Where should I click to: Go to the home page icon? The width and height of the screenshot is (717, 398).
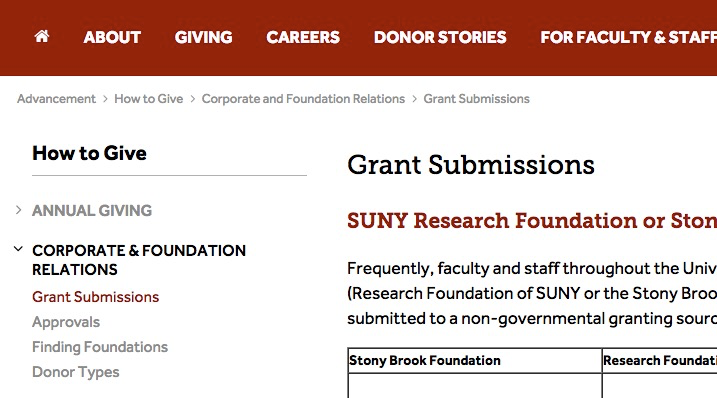click(42, 36)
